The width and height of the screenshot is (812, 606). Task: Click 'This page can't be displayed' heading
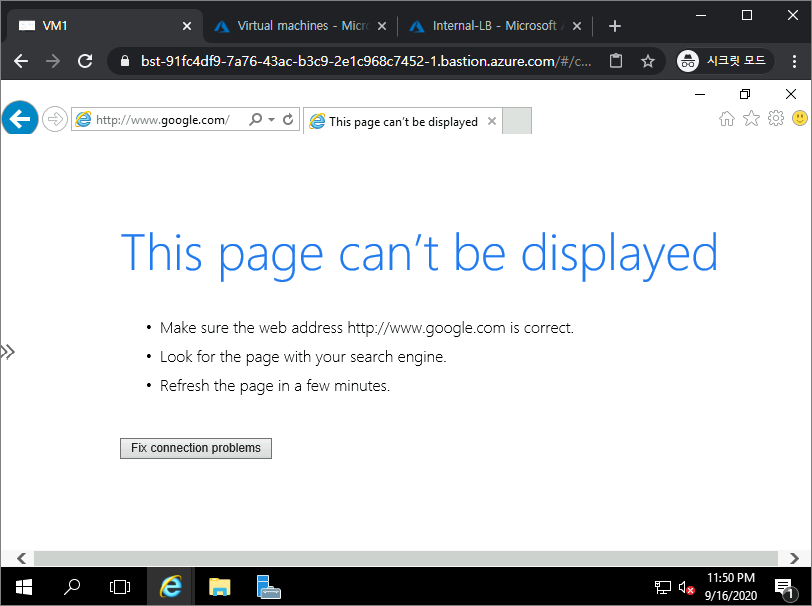[419, 254]
